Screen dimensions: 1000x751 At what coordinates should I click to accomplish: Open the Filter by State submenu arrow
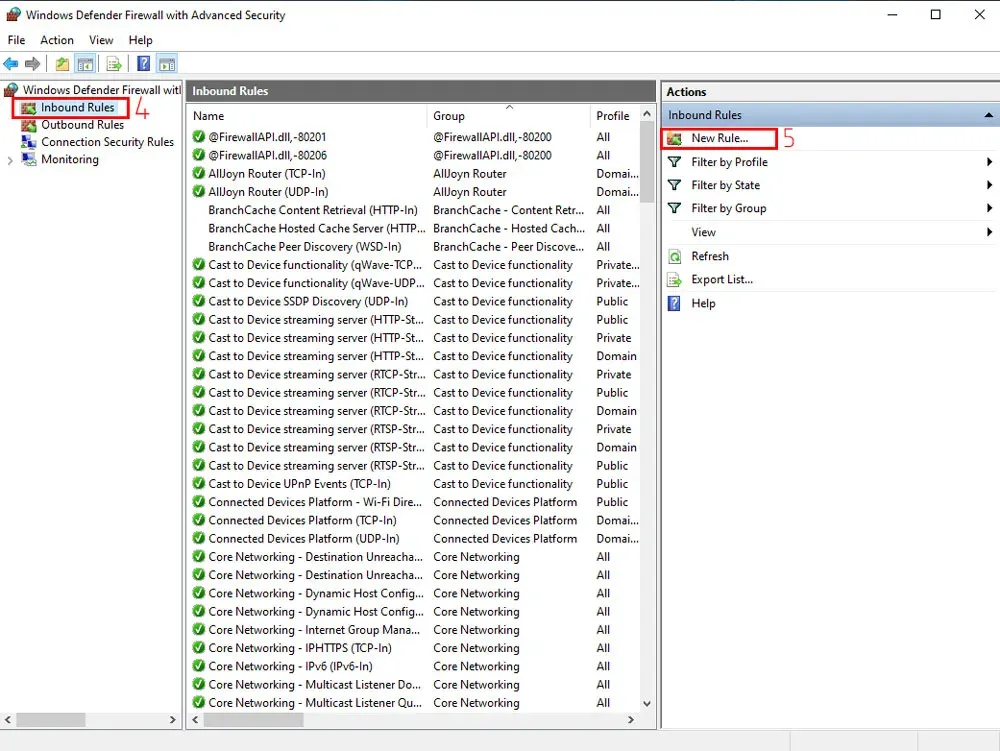coord(989,185)
